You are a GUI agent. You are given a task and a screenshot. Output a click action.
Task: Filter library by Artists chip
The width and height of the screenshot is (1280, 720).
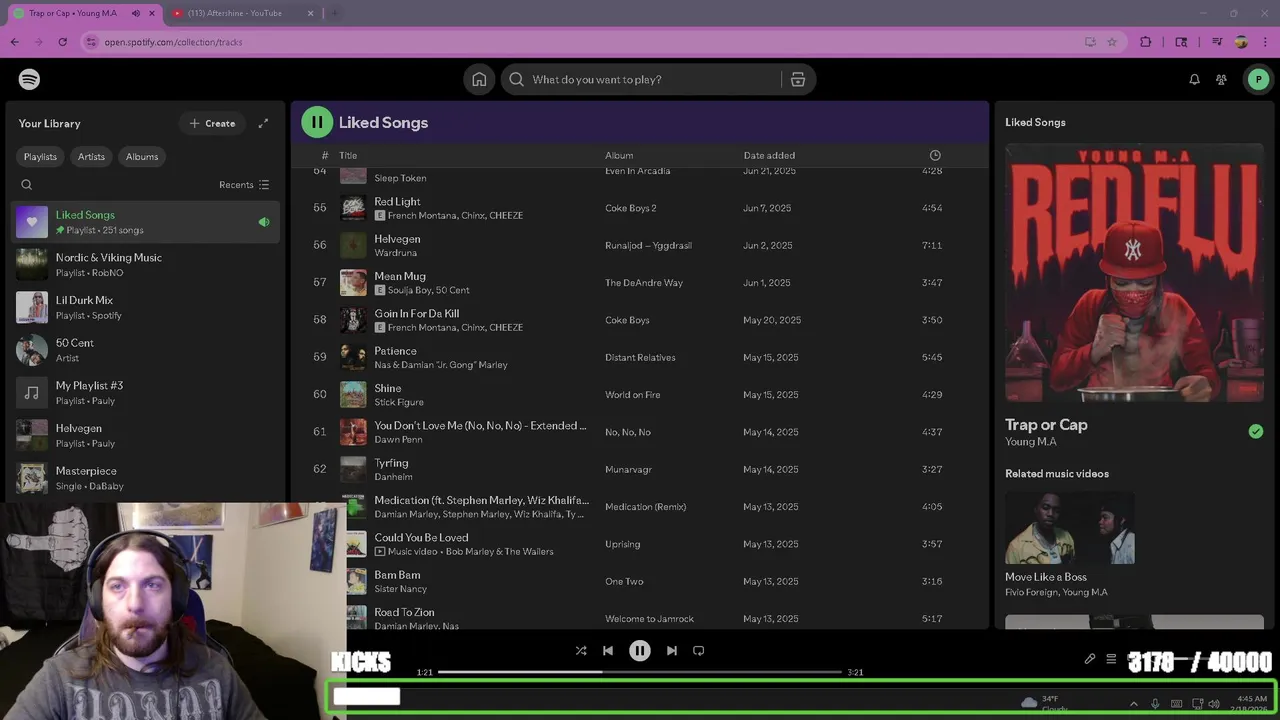click(x=91, y=157)
